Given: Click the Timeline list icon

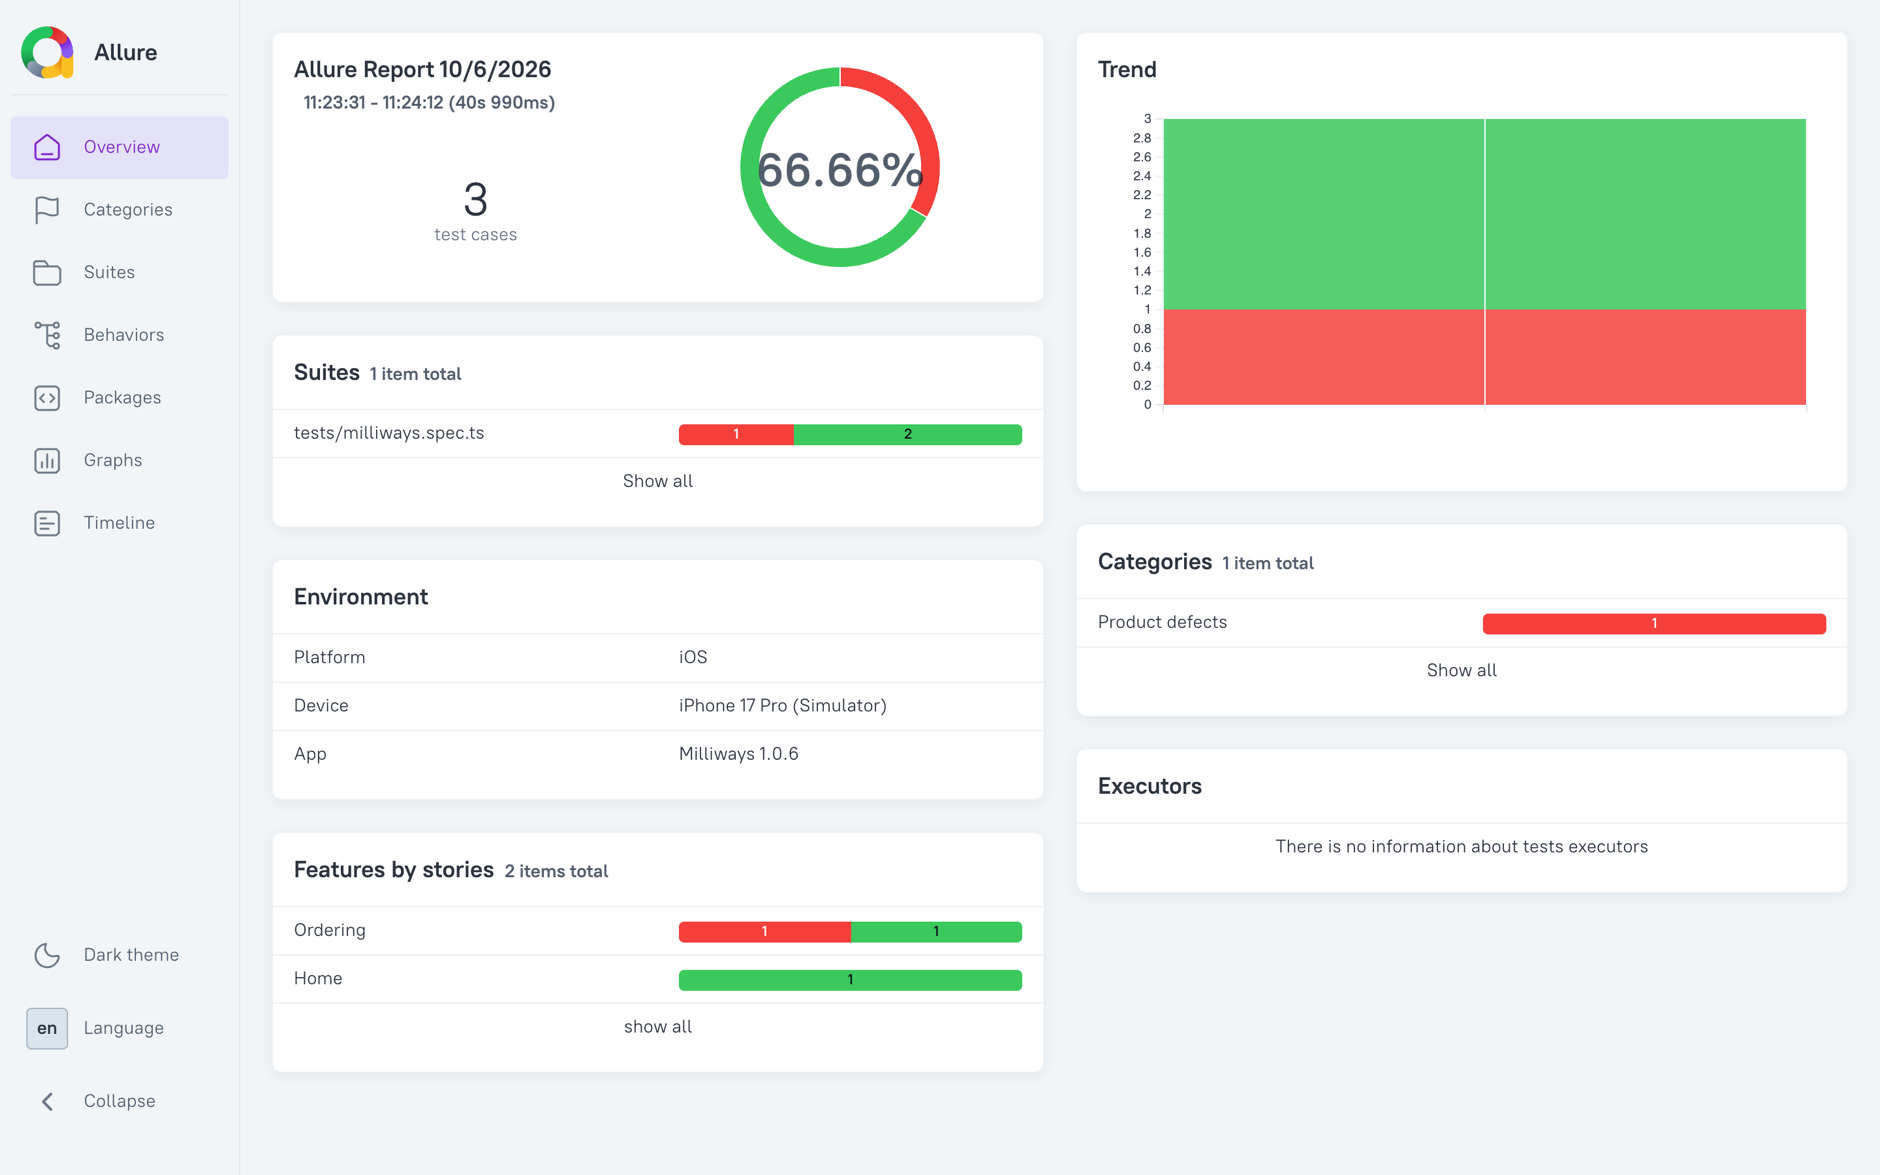Looking at the screenshot, I should [x=47, y=523].
